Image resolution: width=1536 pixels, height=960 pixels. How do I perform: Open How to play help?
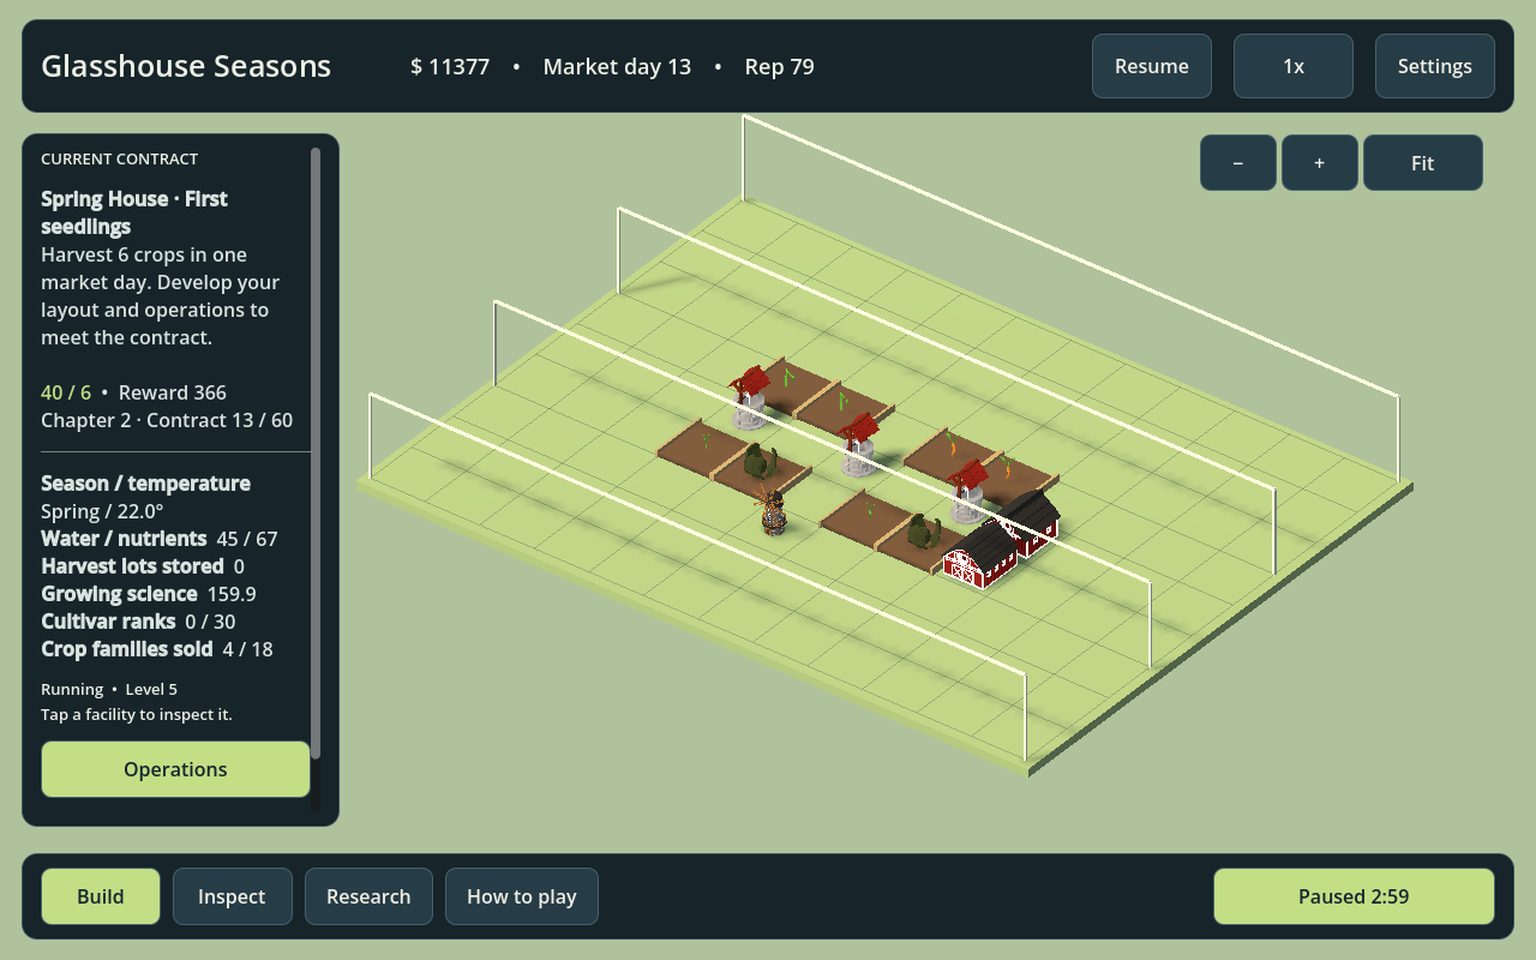[x=521, y=896]
